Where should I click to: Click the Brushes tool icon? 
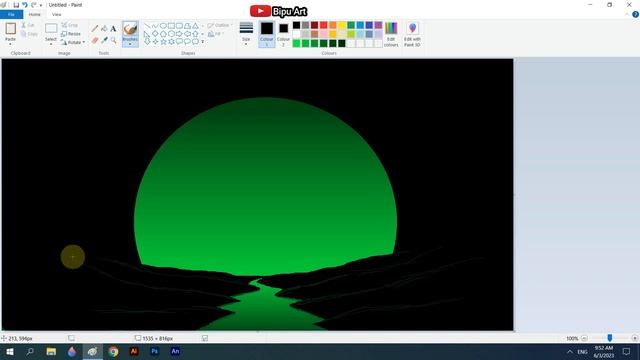click(130, 29)
